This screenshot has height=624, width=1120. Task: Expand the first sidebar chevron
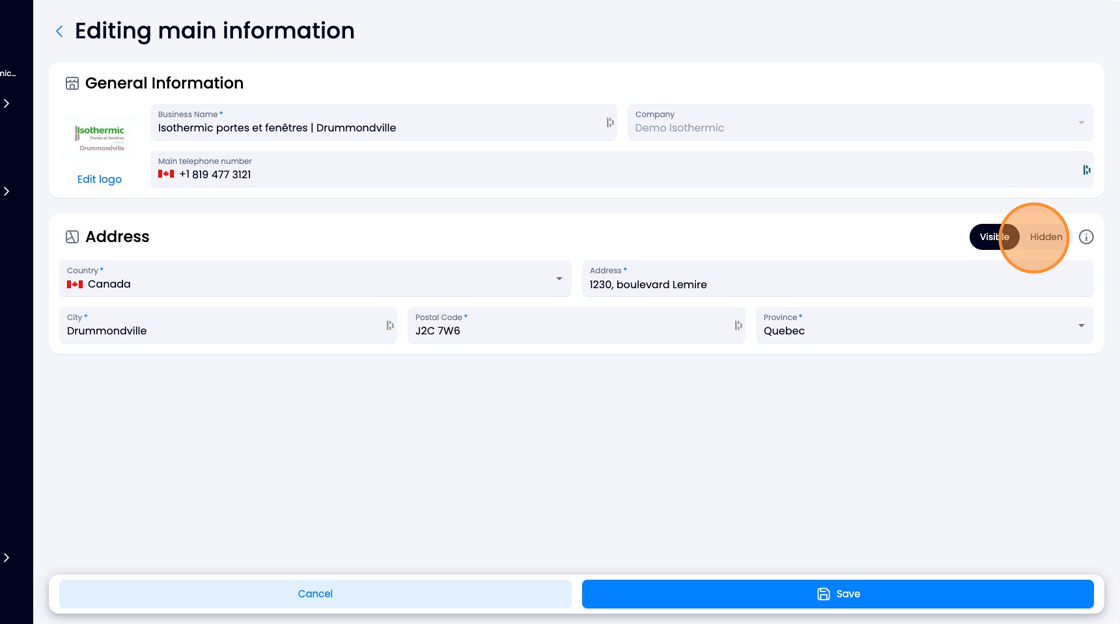coord(6,104)
